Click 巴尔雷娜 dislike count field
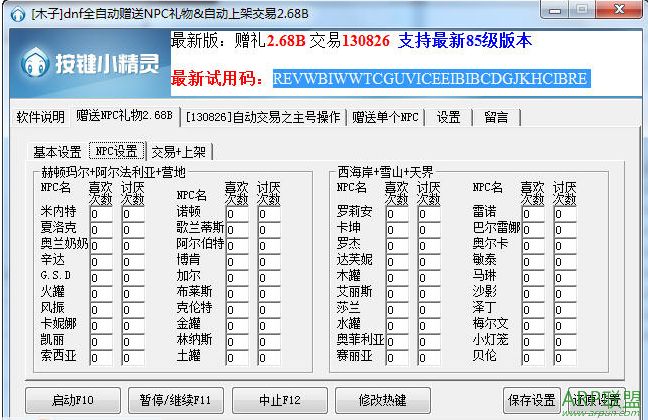The width and height of the screenshot is (648, 420). (565, 229)
